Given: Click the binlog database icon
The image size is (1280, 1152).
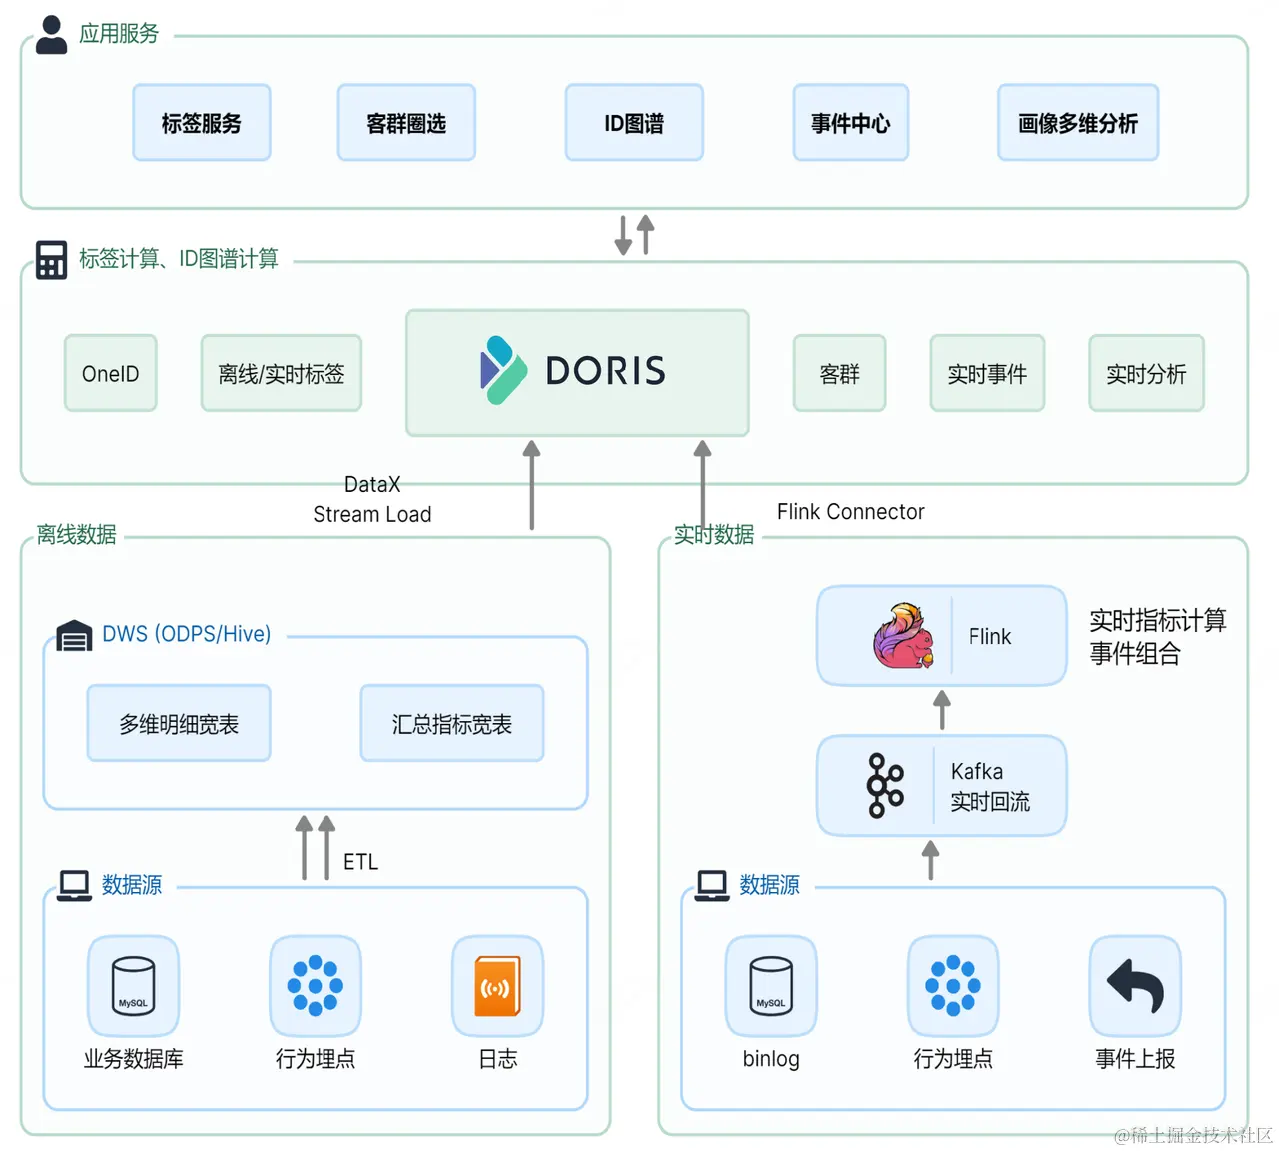Looking at the screenshot, I should pos(770,984).
